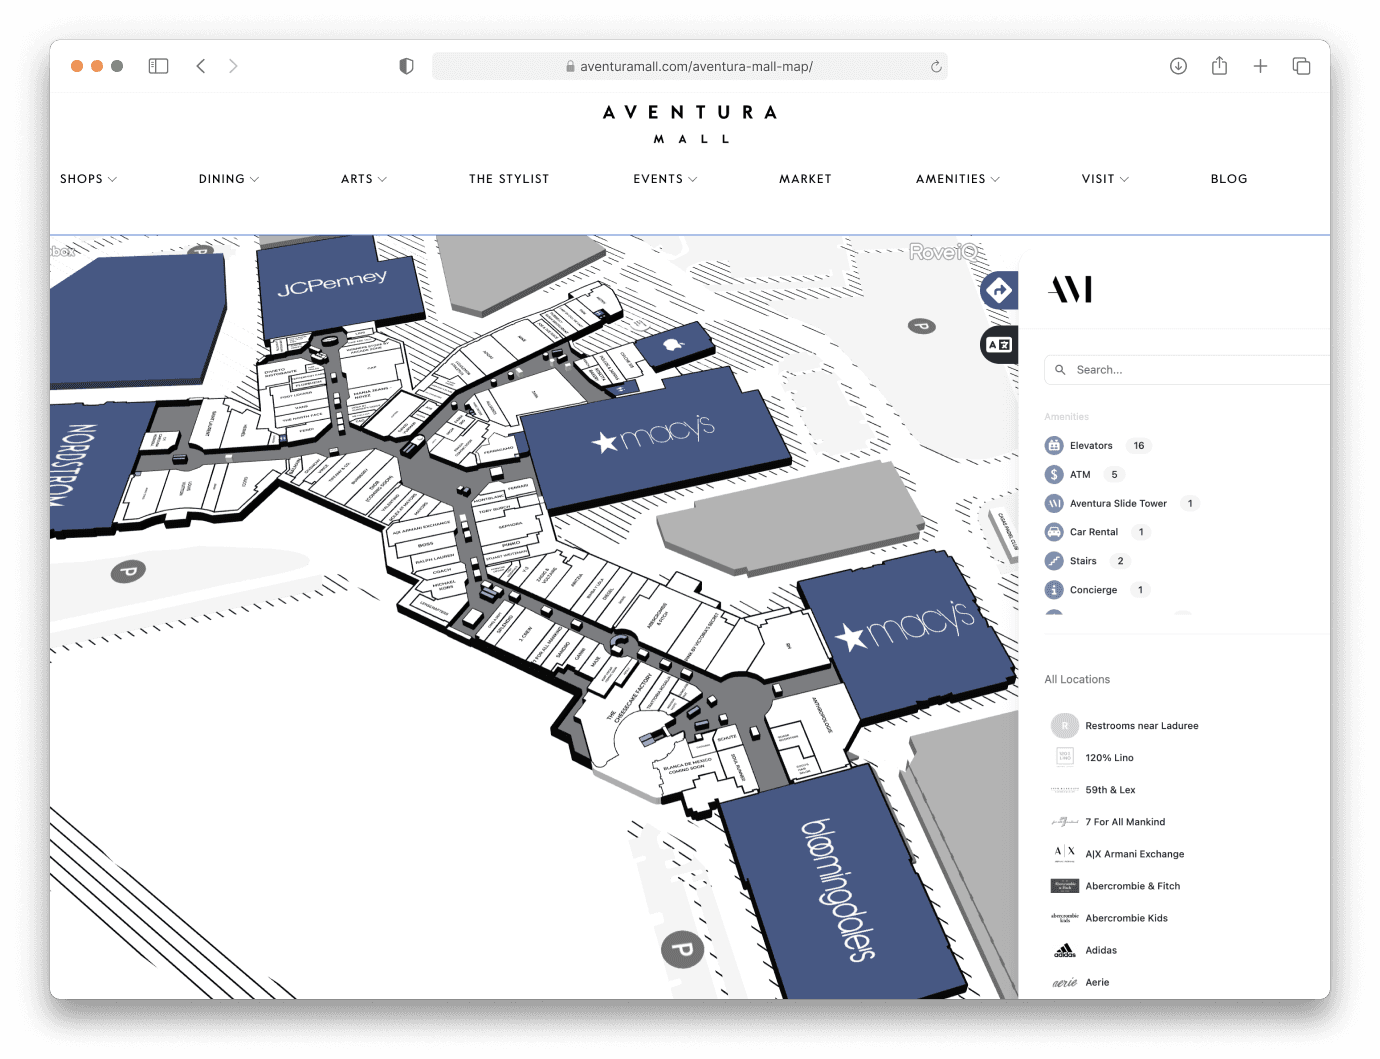
Task: Open the A-Z directory icon
Action: 999,344
